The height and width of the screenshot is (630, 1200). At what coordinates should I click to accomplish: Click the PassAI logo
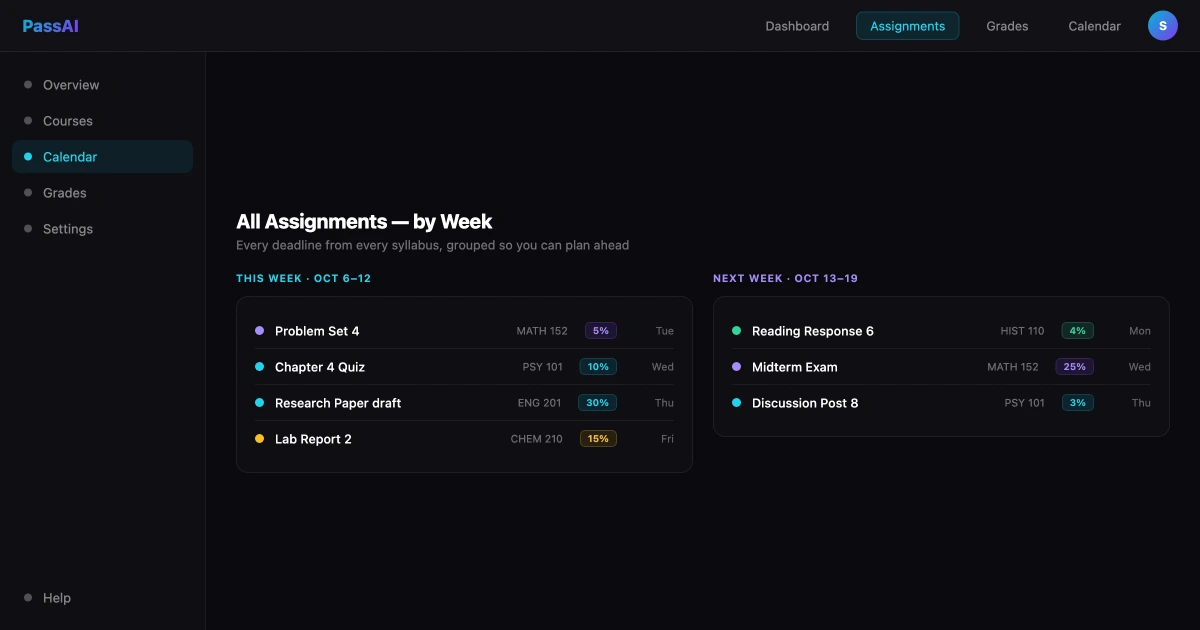(50, 26)
